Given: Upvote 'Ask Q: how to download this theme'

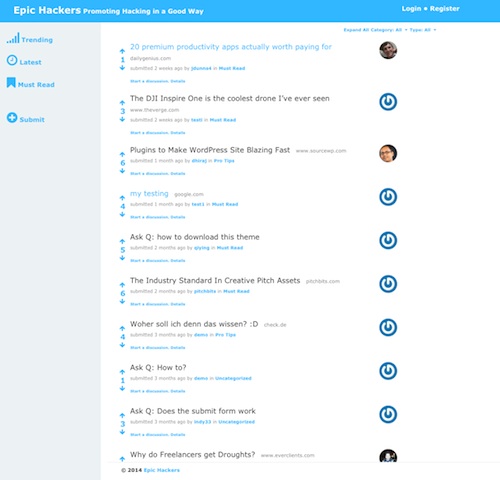Looking at the screenshot, I should pyautogui.click(x=122, y=241).
